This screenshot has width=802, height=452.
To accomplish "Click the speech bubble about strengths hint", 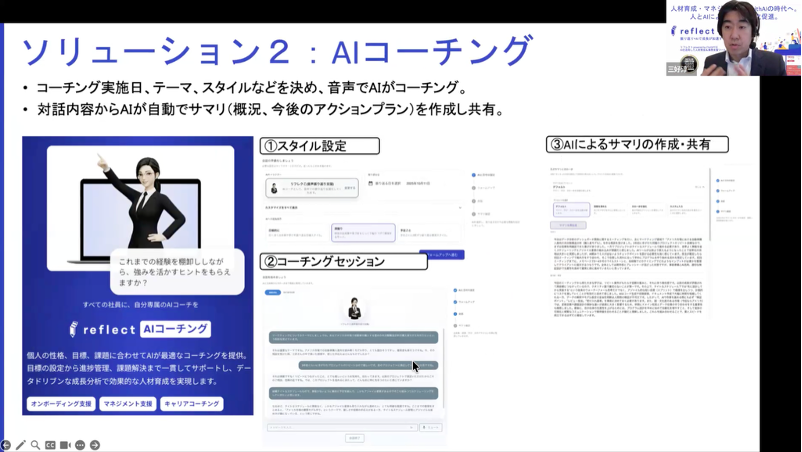I will [177, 271].
